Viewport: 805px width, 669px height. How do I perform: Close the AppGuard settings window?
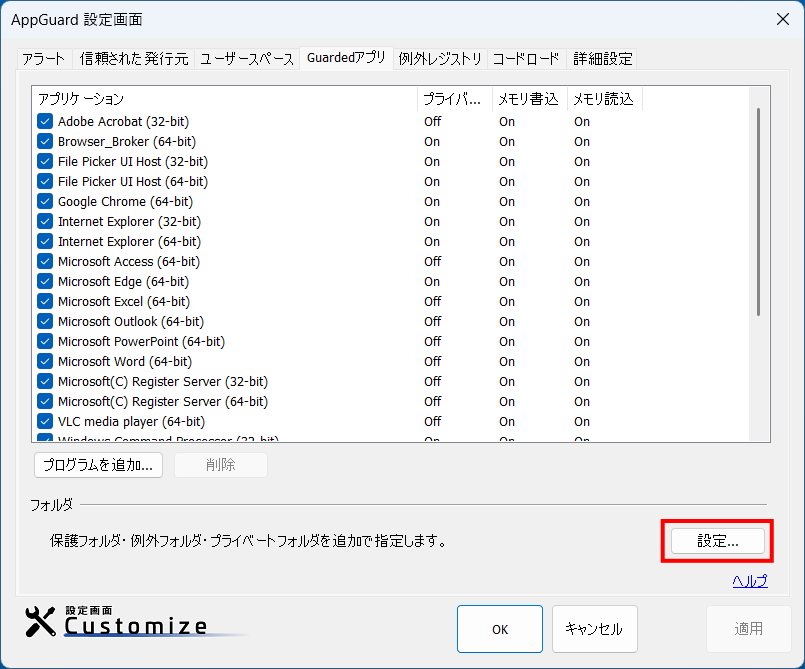(782, 19)
